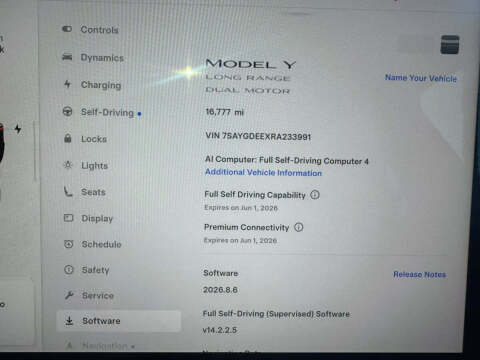Click the Name Your Vehicle link

point(421,78)
